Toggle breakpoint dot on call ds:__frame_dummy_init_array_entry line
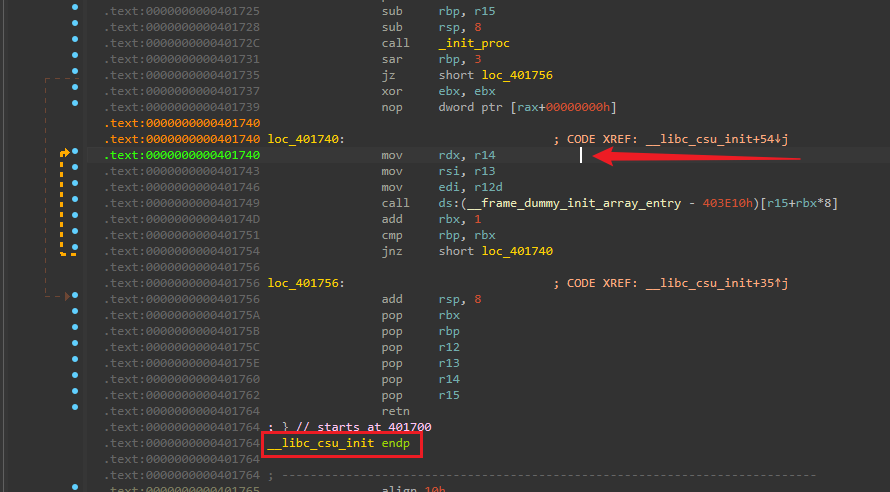Viewport: 890px width, 492px height. click(75, 199)
